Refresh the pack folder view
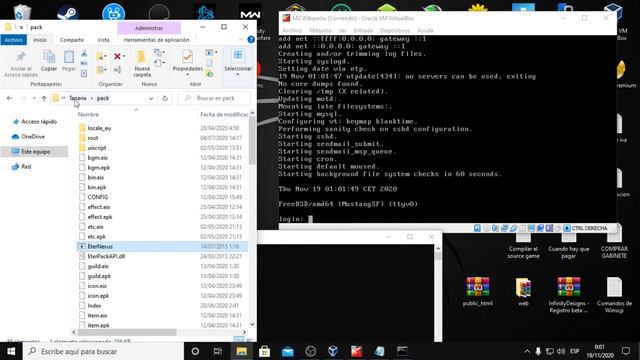This screenshot has width=640, height=360. (x=165, y=98)
